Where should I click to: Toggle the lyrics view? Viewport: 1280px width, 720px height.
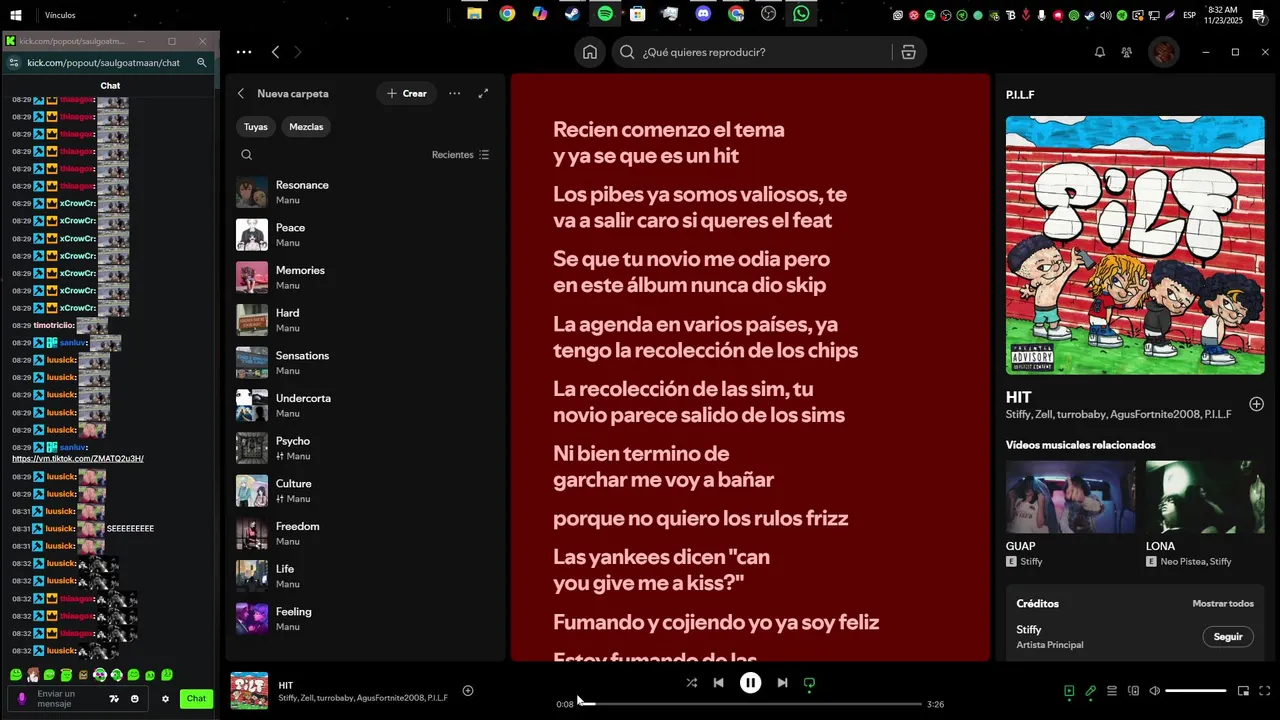click(x=1091, y=691)
